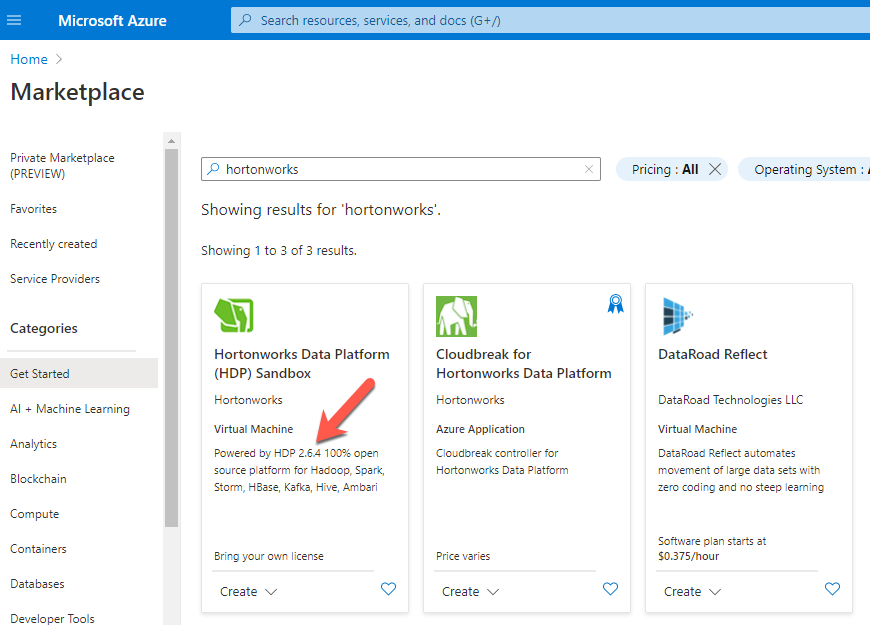Viewport: 870px width, 625px height.
Task: Open the Operating System filter dropdown
Action: 814,169
